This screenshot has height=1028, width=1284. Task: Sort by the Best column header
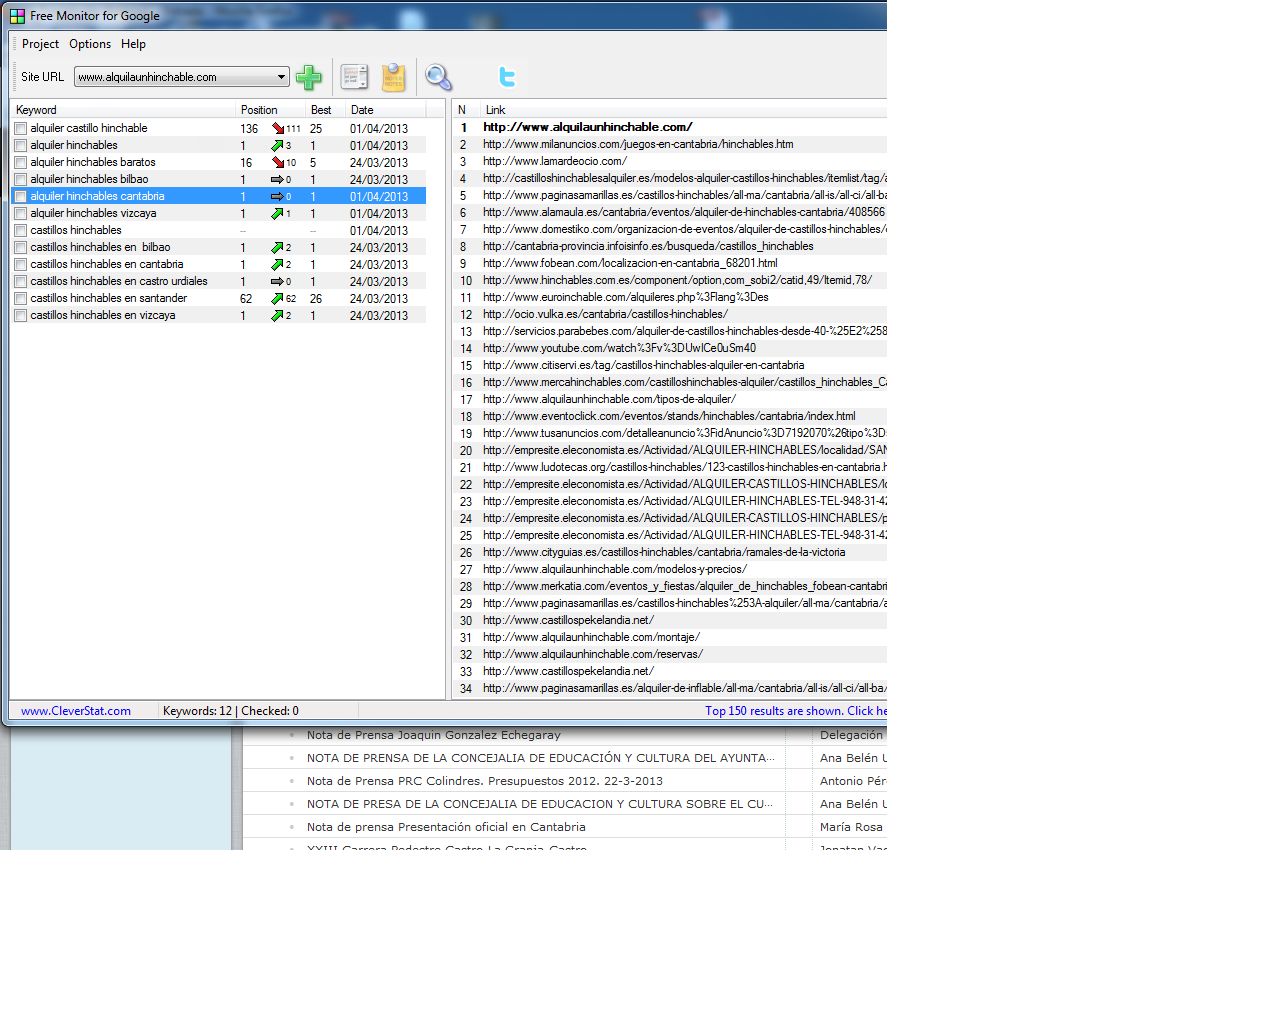(x=326, y=110)
